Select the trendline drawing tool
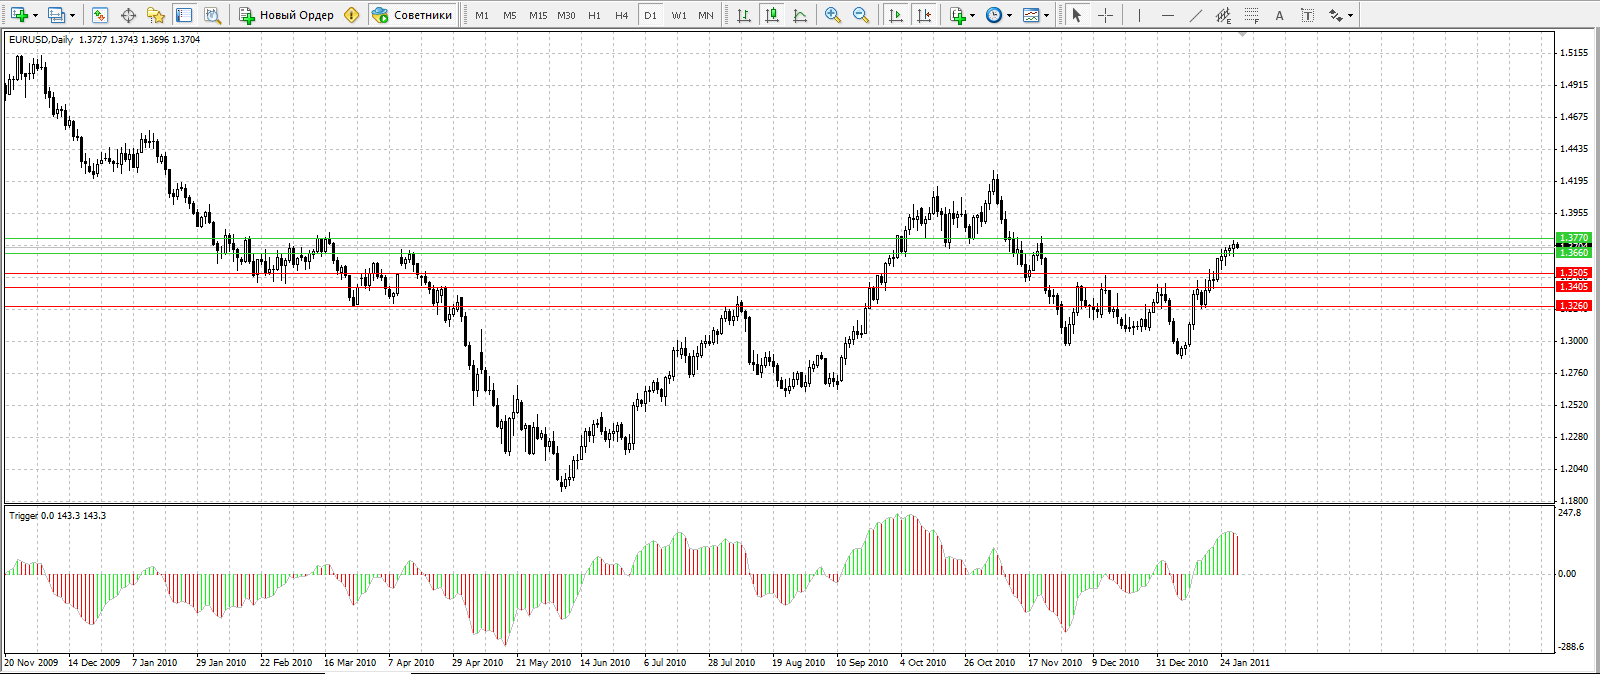Viewport: 1600px width, 674px height. [x=1196, y=15]
